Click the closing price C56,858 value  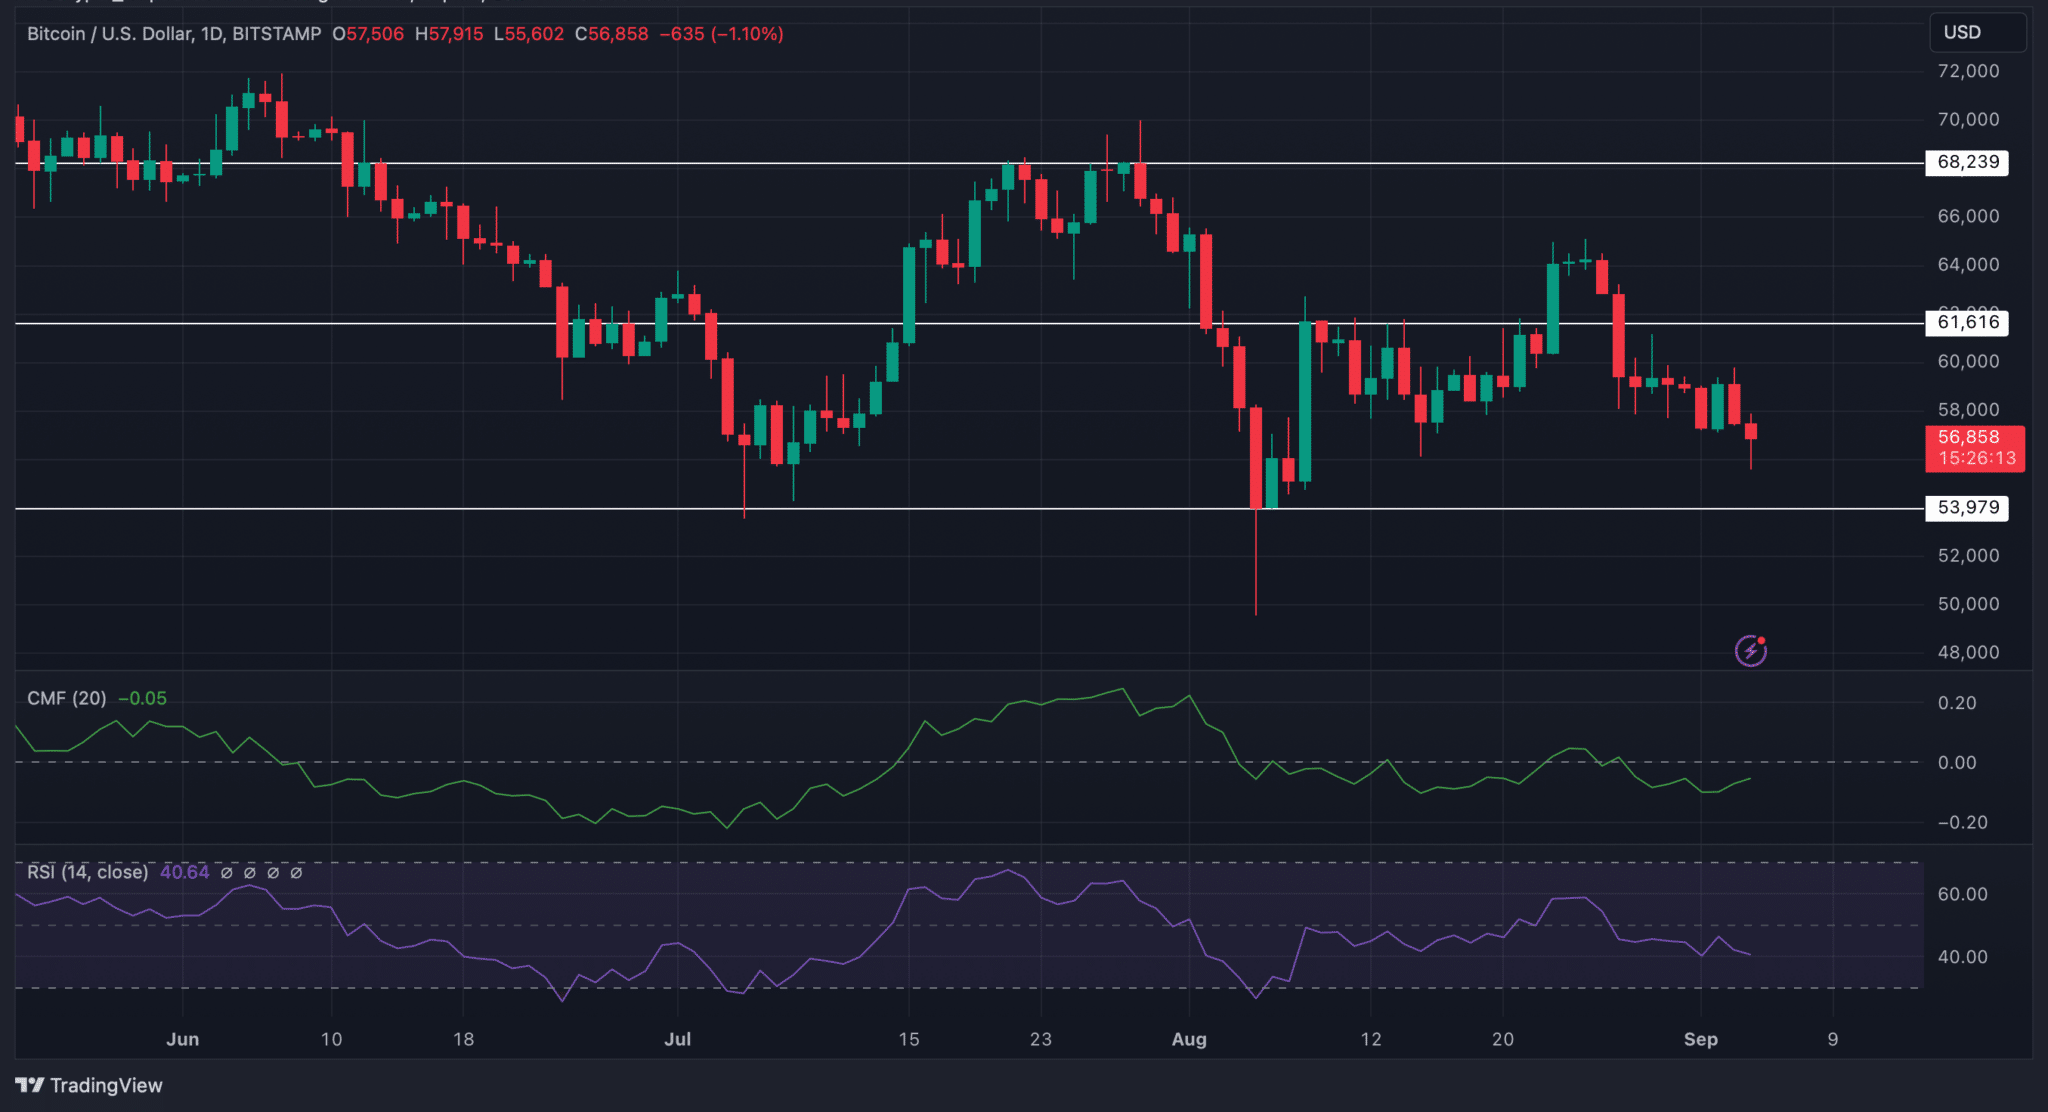(611, 34)
